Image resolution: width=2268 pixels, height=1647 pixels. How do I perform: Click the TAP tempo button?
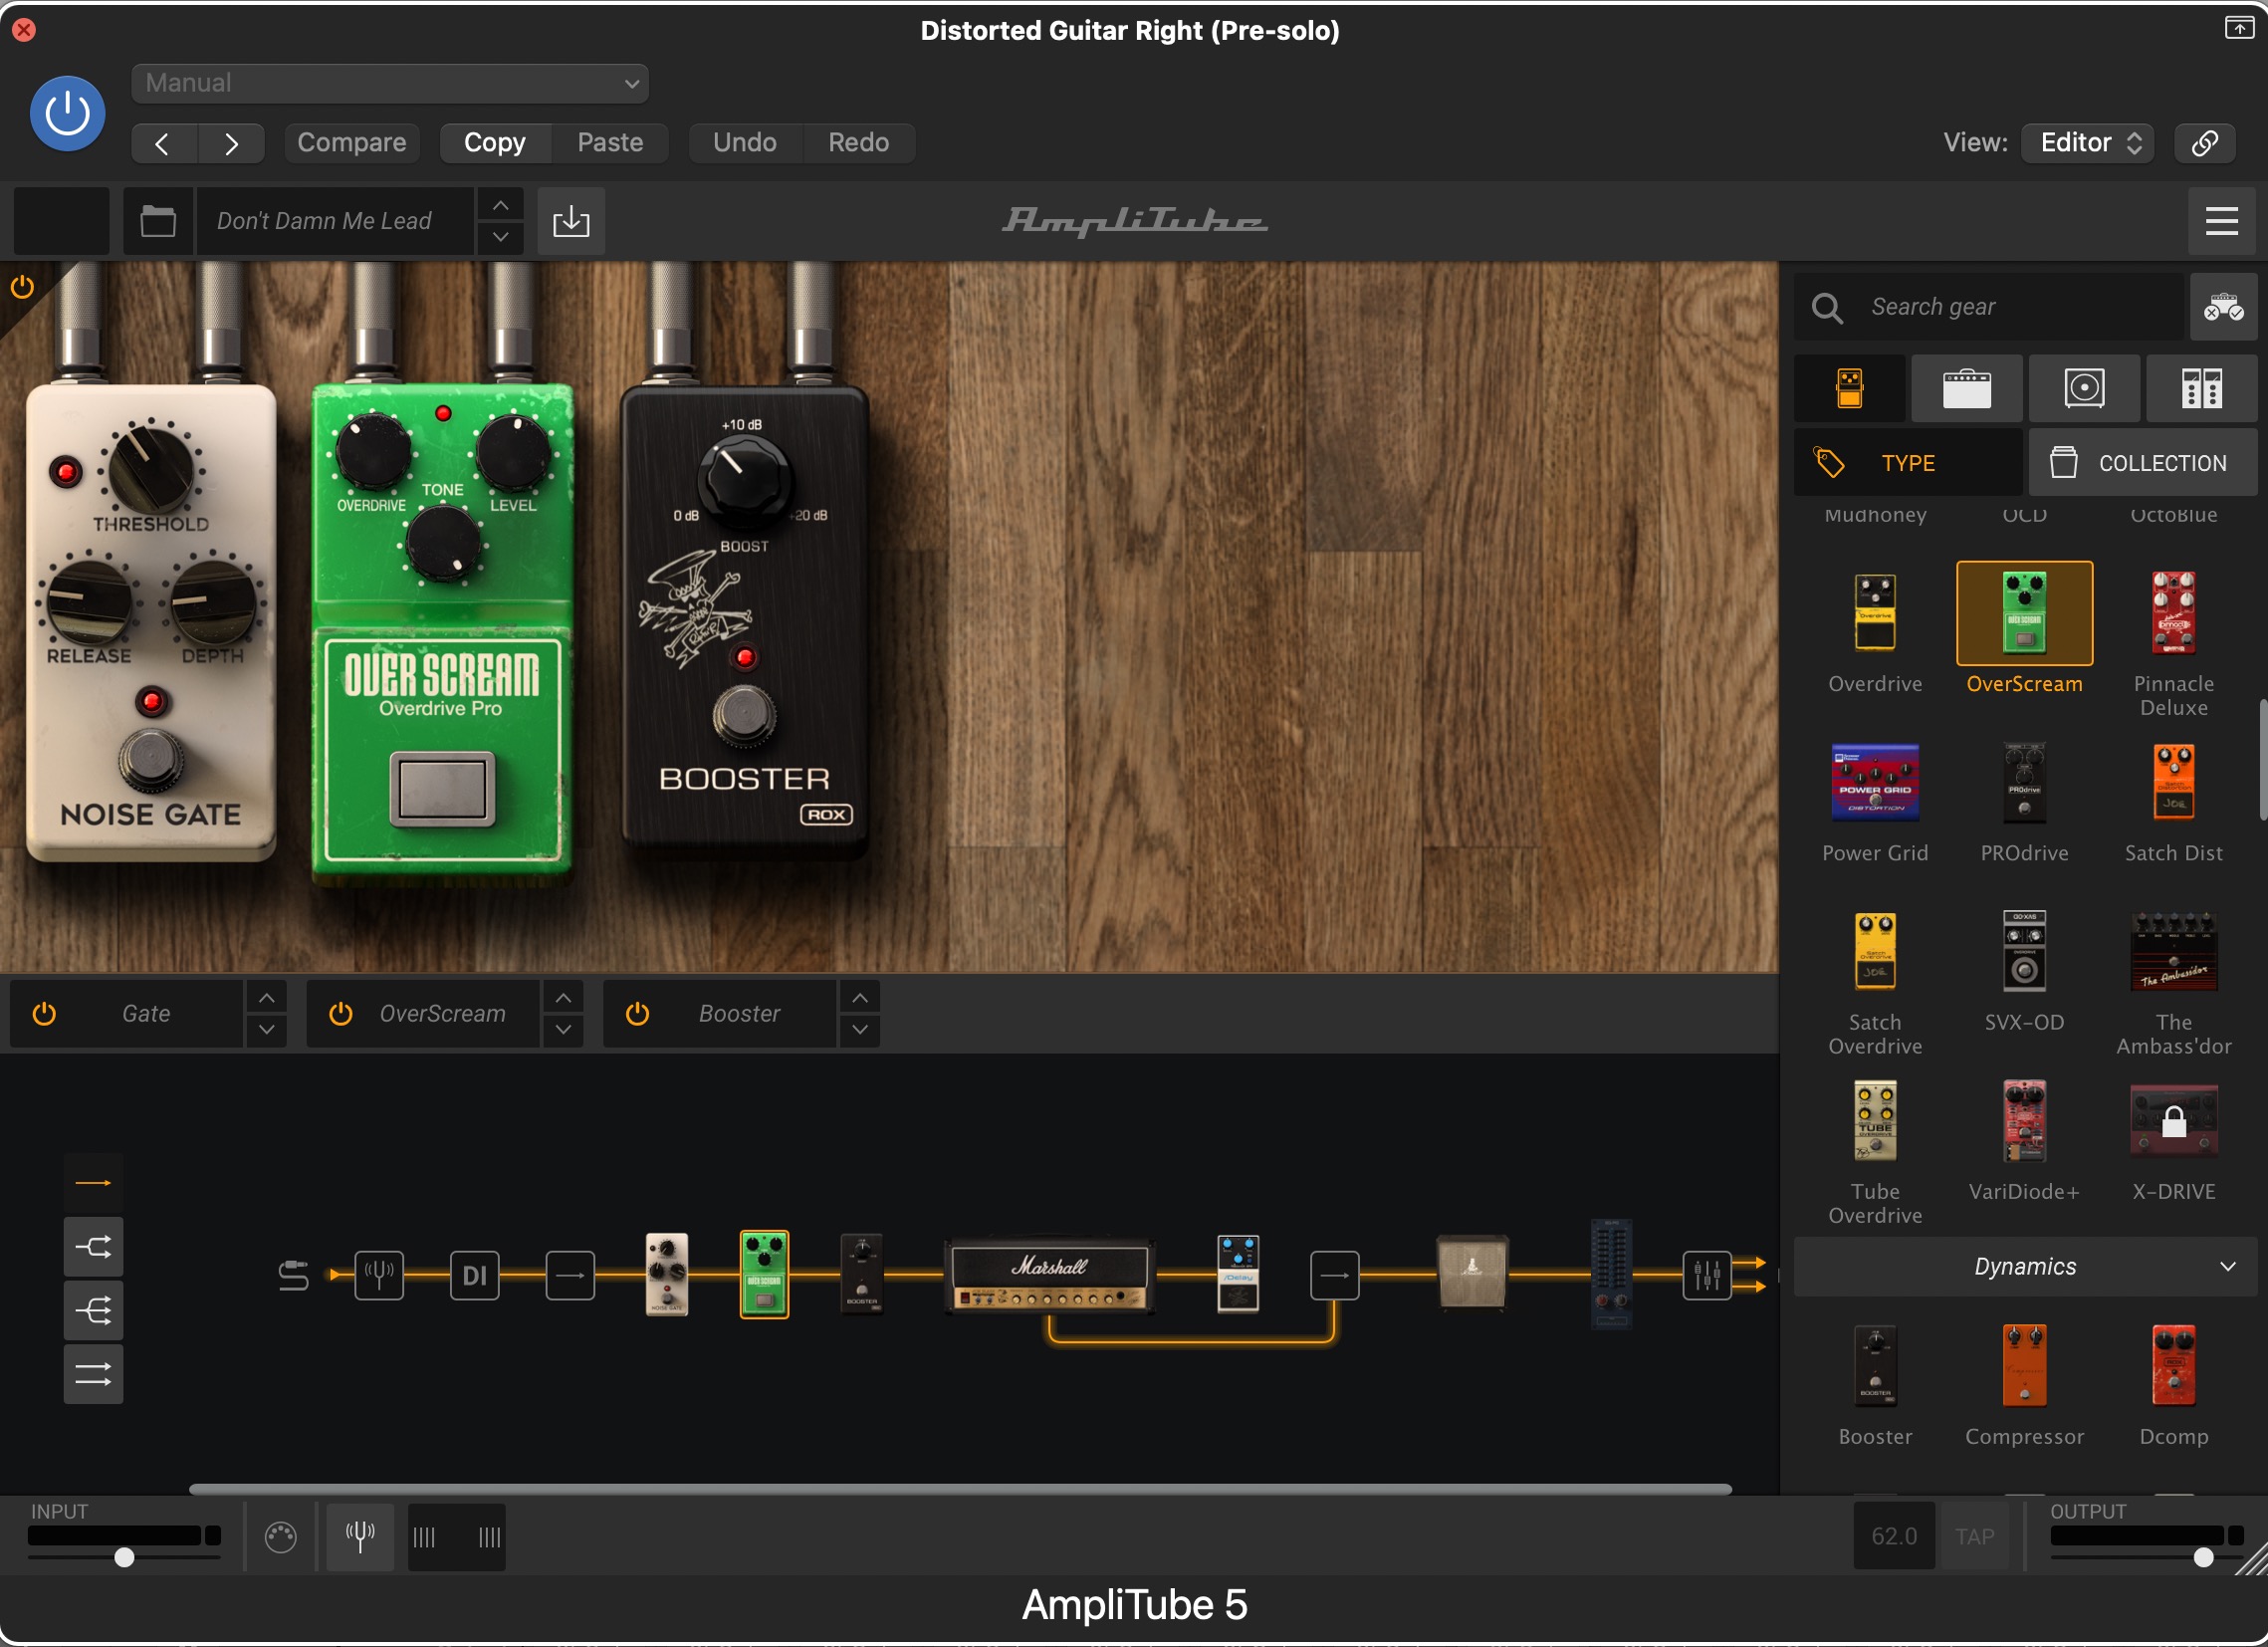click(1974, 1536)
